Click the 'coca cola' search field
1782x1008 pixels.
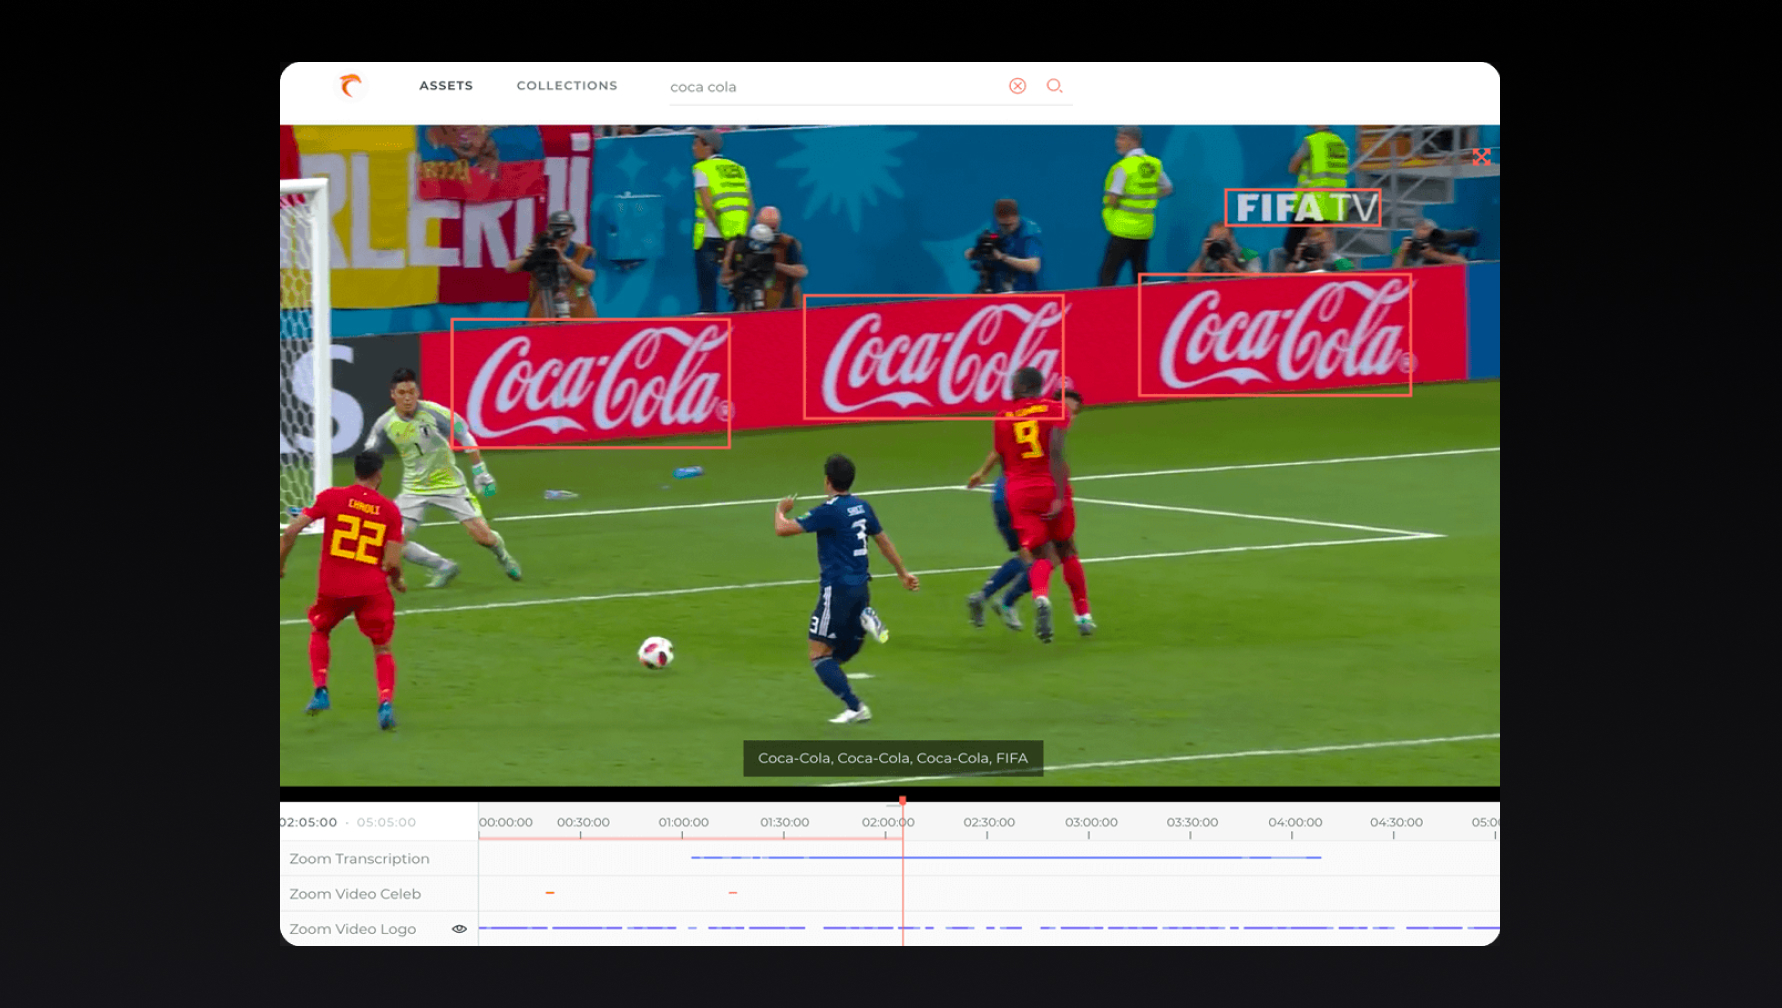830,87
